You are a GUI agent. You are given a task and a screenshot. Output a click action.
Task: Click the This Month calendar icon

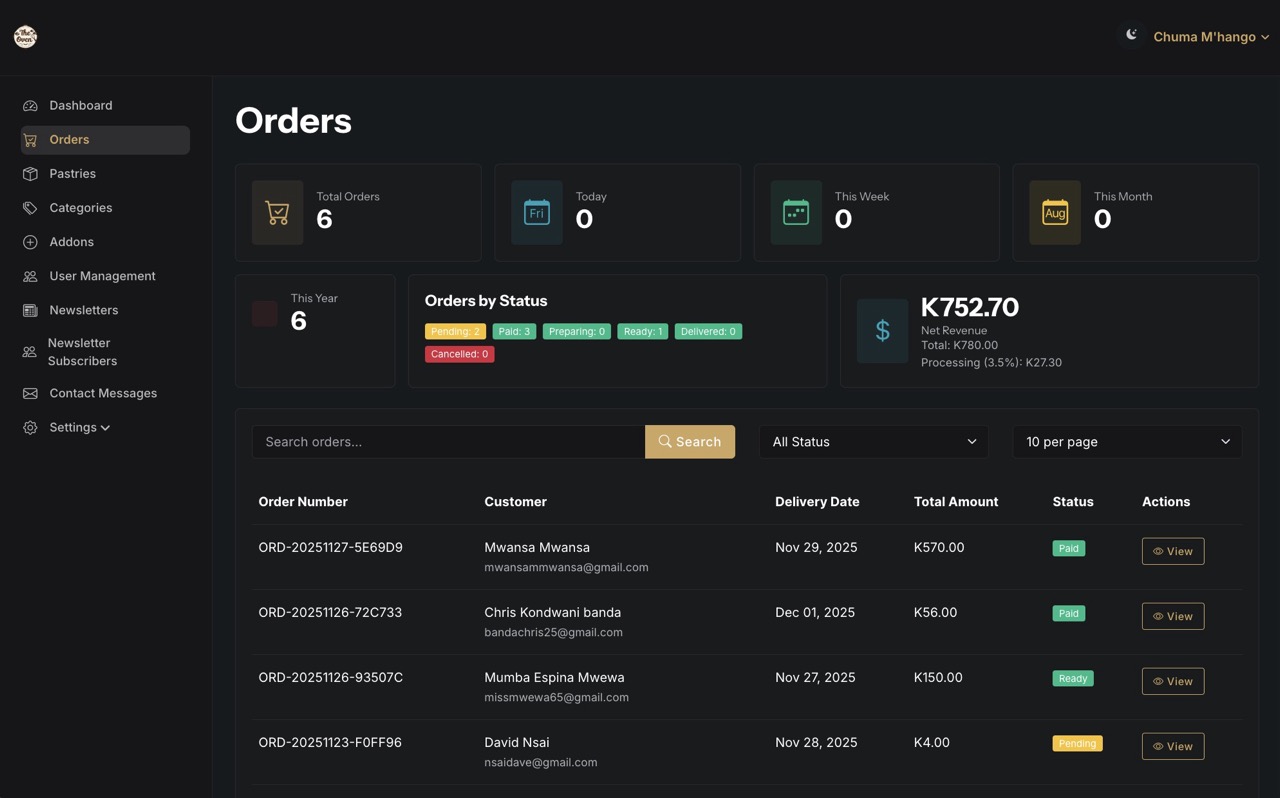click(1054, 212)
